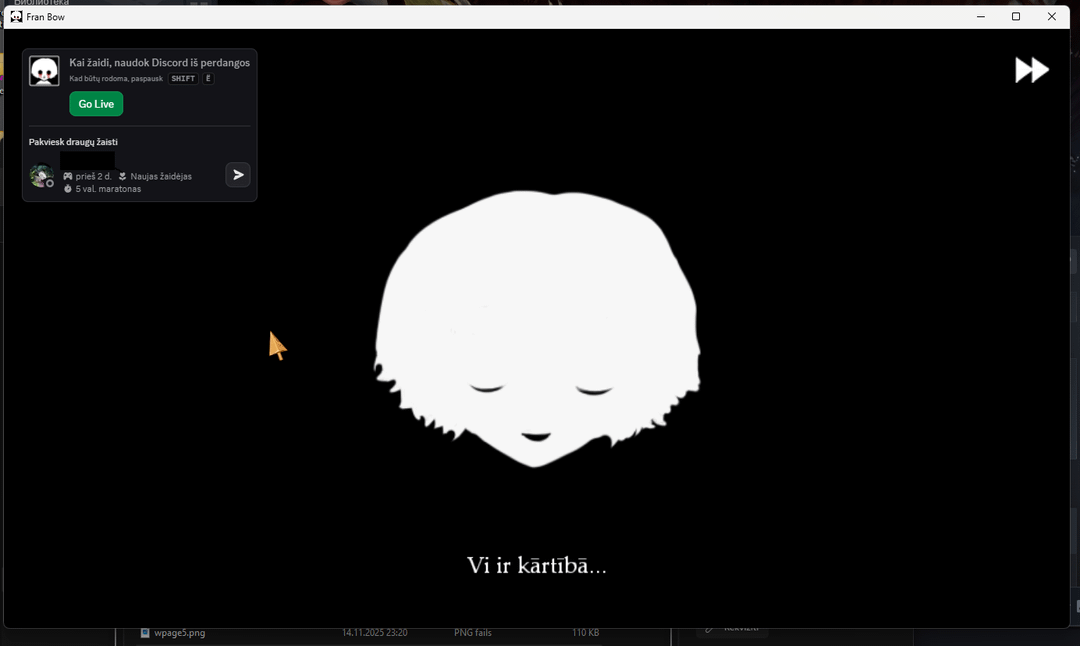Close the Fran Bow window
Viewport: 1080px width, 646px height.
1051,17
